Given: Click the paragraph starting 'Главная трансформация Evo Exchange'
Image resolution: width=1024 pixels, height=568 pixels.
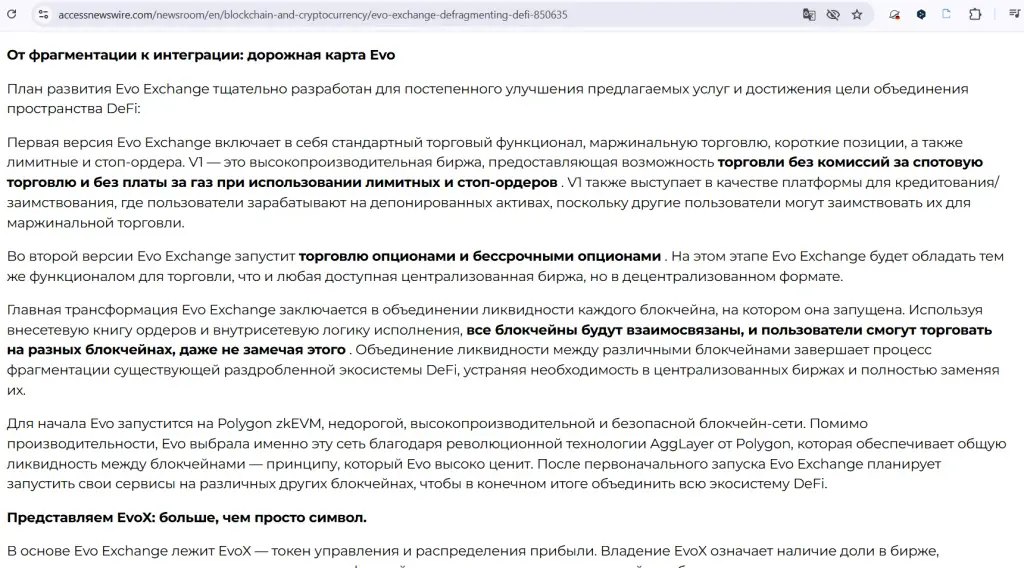Looking at the screenshot, I should [x=503, y=350].
